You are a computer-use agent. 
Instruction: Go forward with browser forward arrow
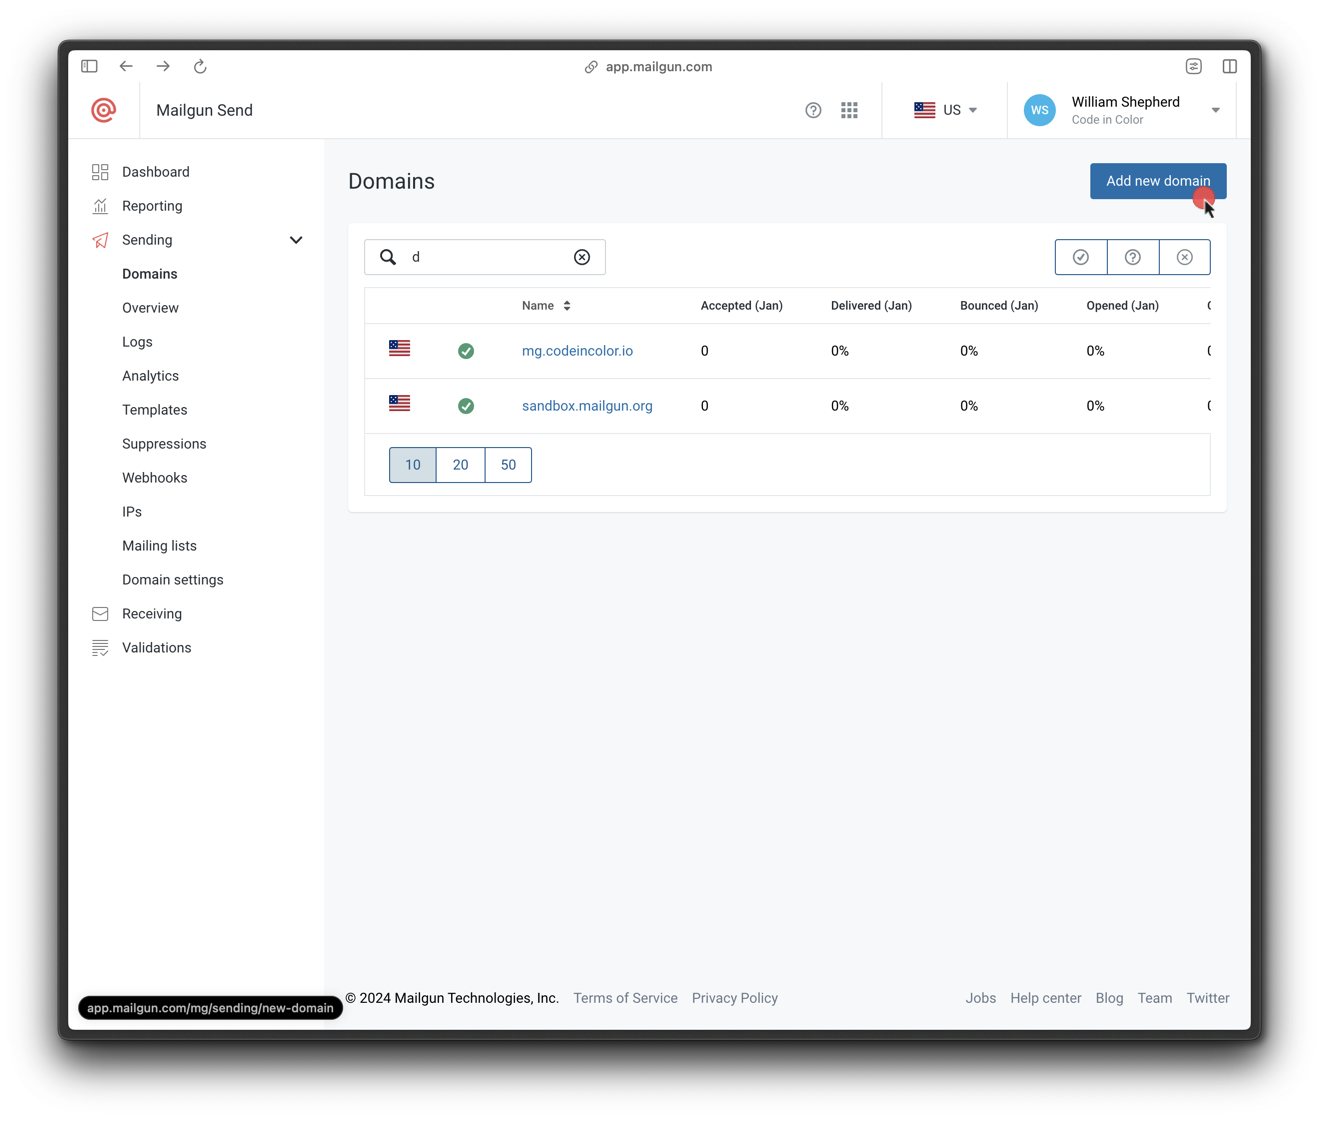(163, 66)
